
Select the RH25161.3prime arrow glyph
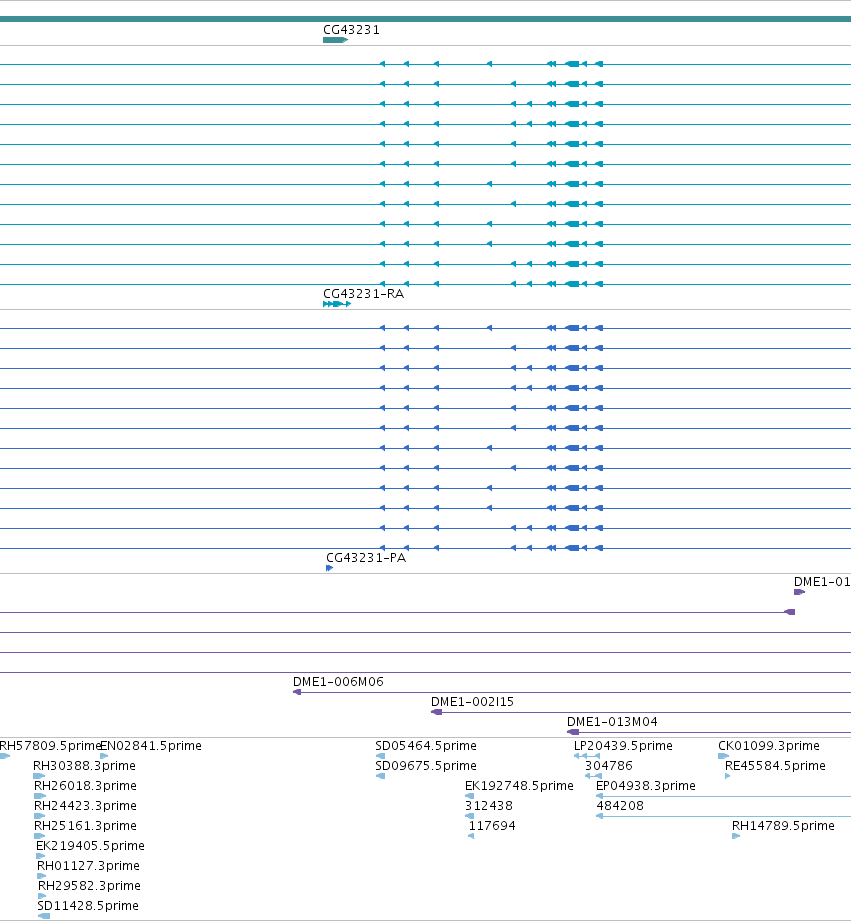coord(40,836)
